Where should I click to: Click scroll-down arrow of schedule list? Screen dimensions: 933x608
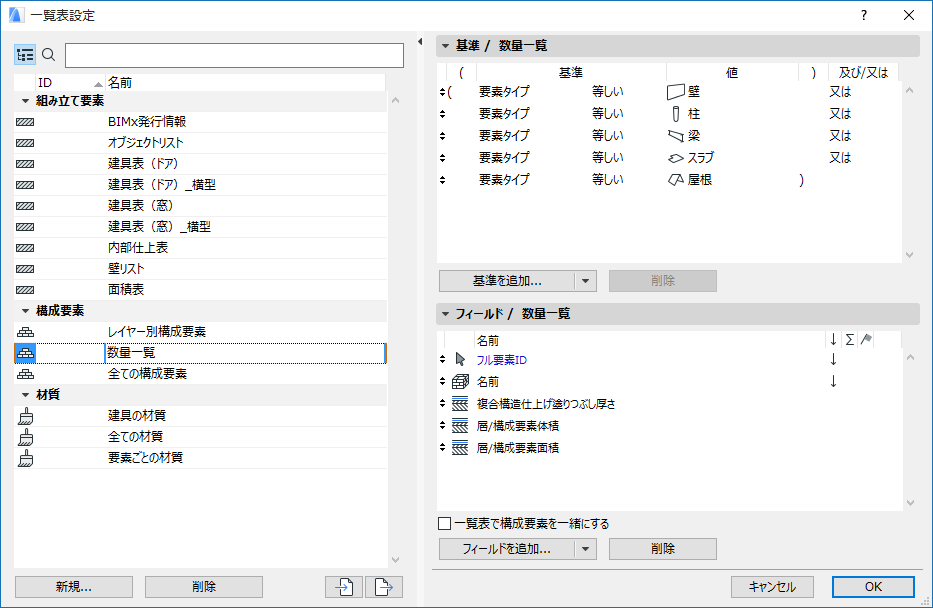point(396,560)
